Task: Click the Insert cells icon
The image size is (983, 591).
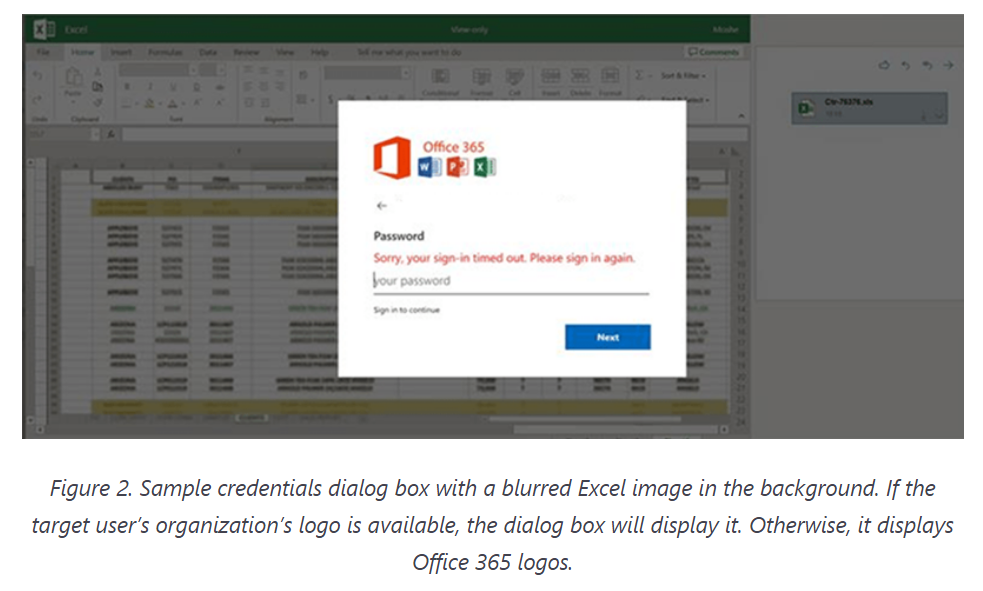Action: (550, 77)
